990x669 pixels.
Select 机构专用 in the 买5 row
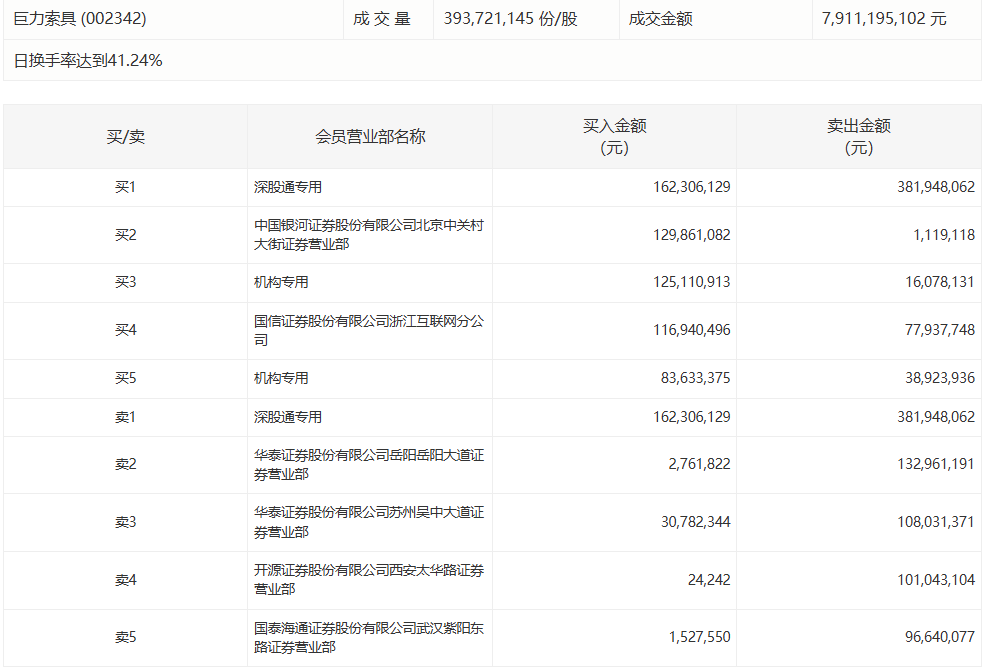281,379
